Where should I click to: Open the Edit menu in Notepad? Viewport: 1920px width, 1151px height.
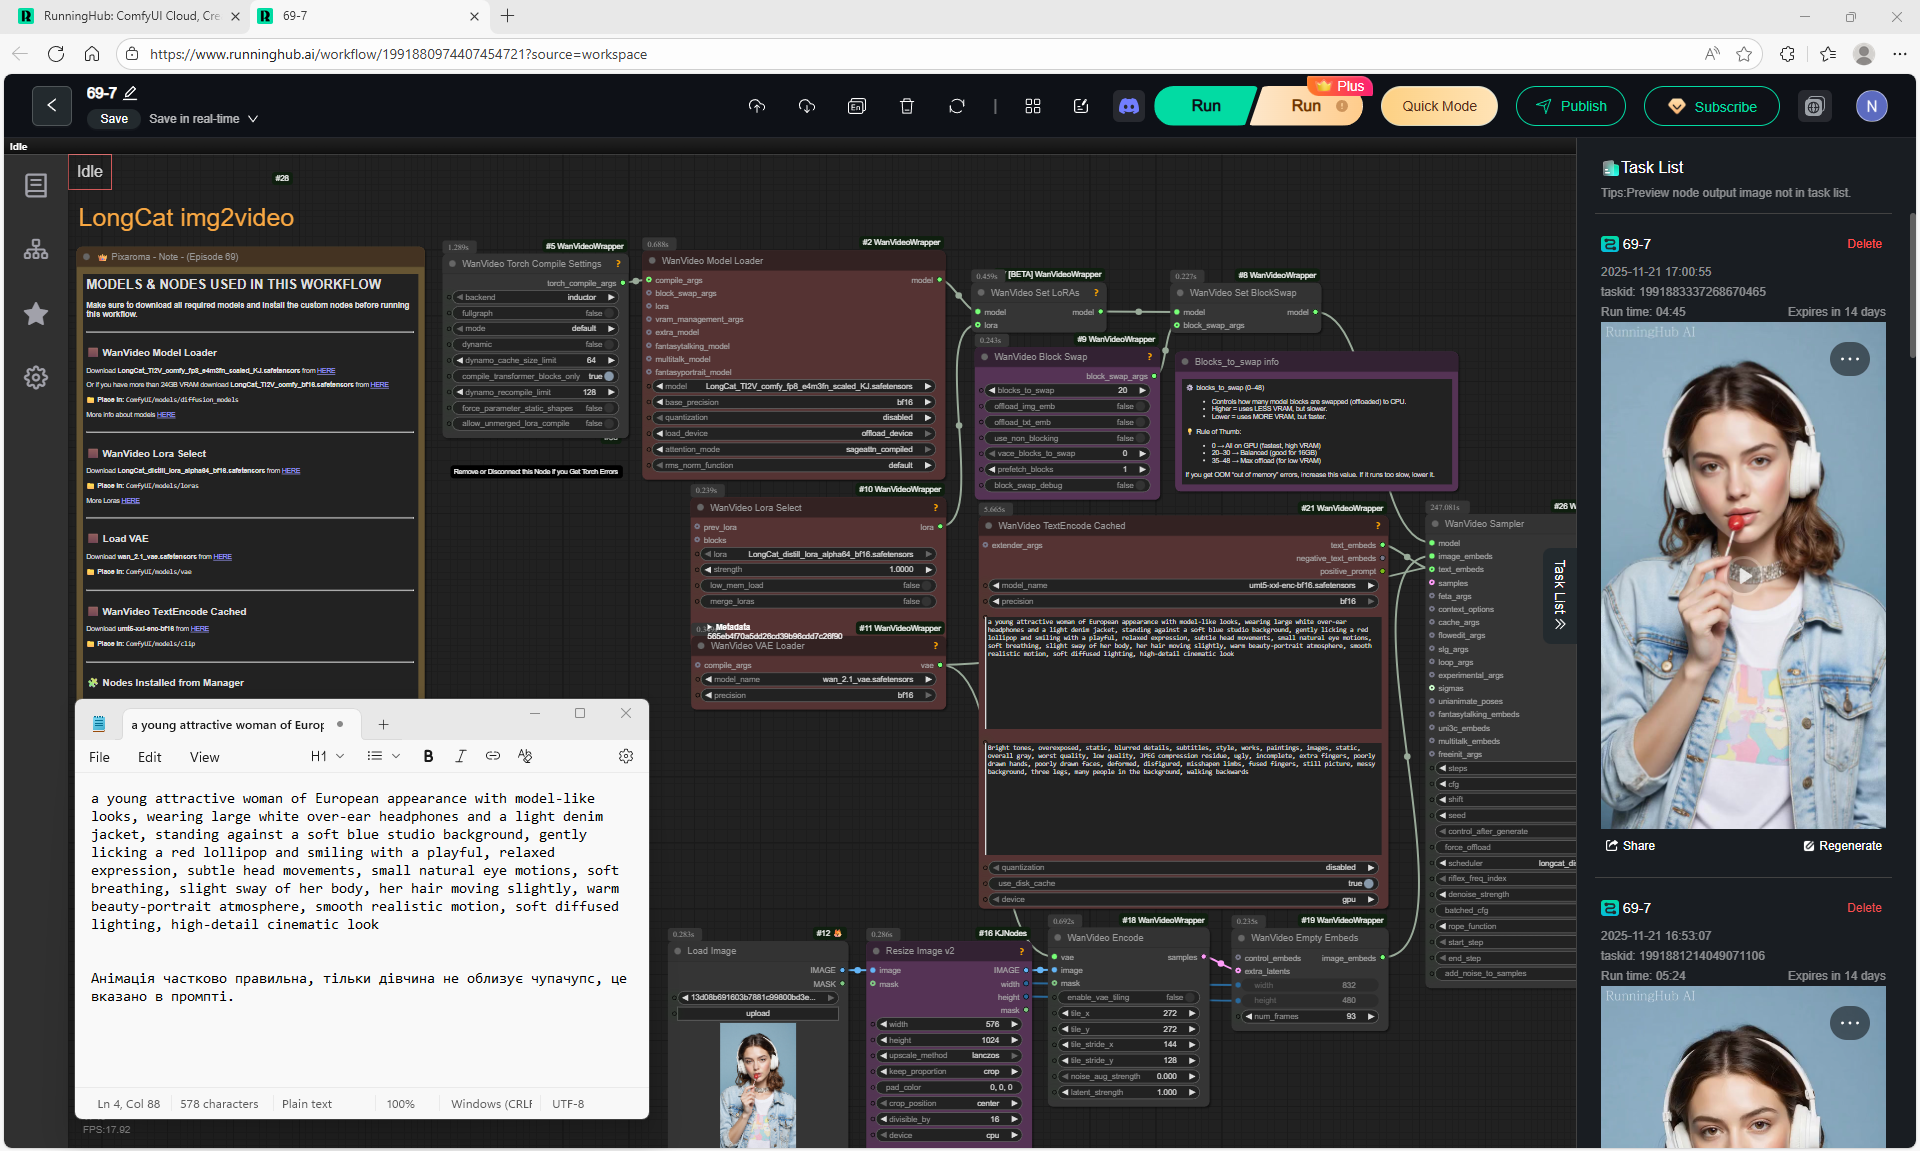point(149,757)
